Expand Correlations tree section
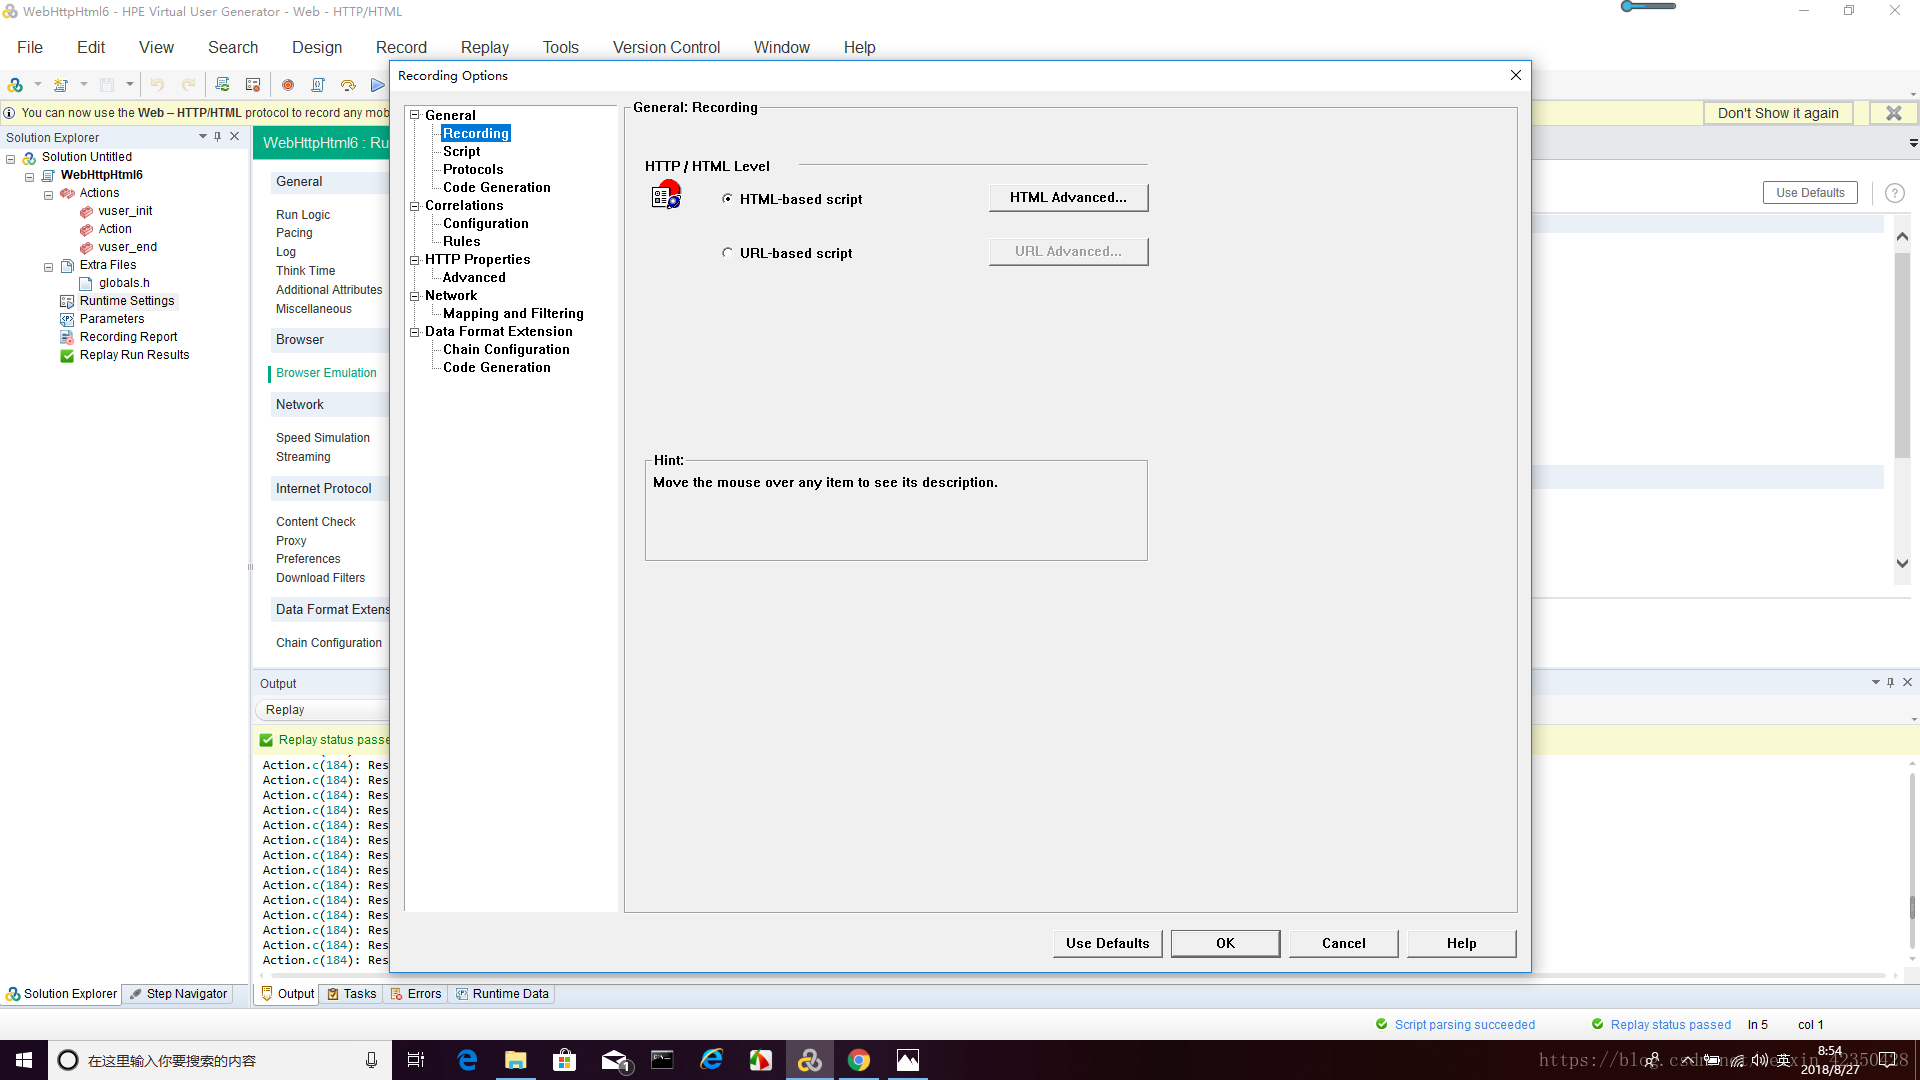The width and height of the screenshot is (1920, 1080). pyautogui.click(x=415, y=204)
